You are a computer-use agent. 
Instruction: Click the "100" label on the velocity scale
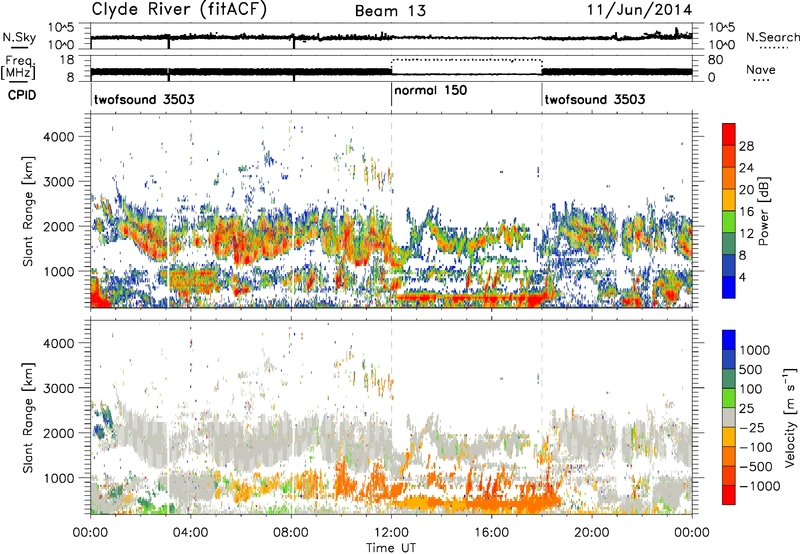pos(751,389)
